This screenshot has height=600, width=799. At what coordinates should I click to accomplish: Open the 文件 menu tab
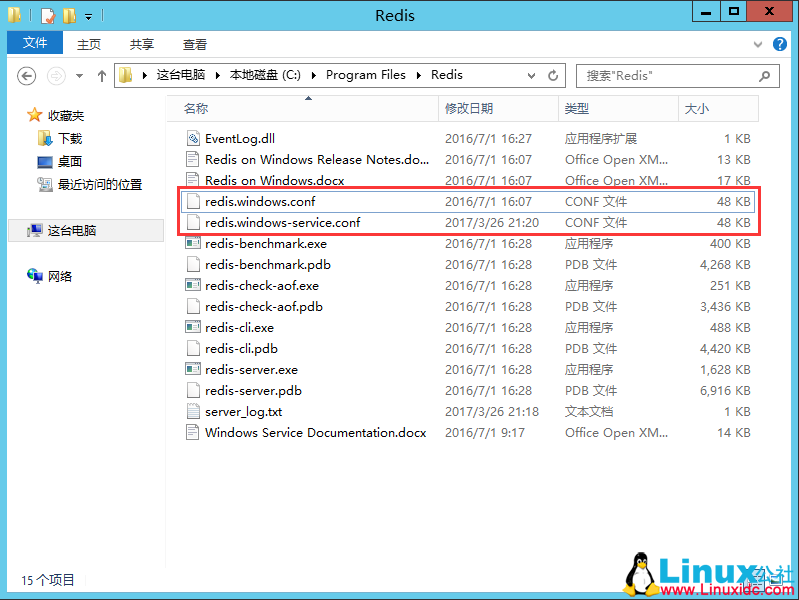(x=35, y=44)
